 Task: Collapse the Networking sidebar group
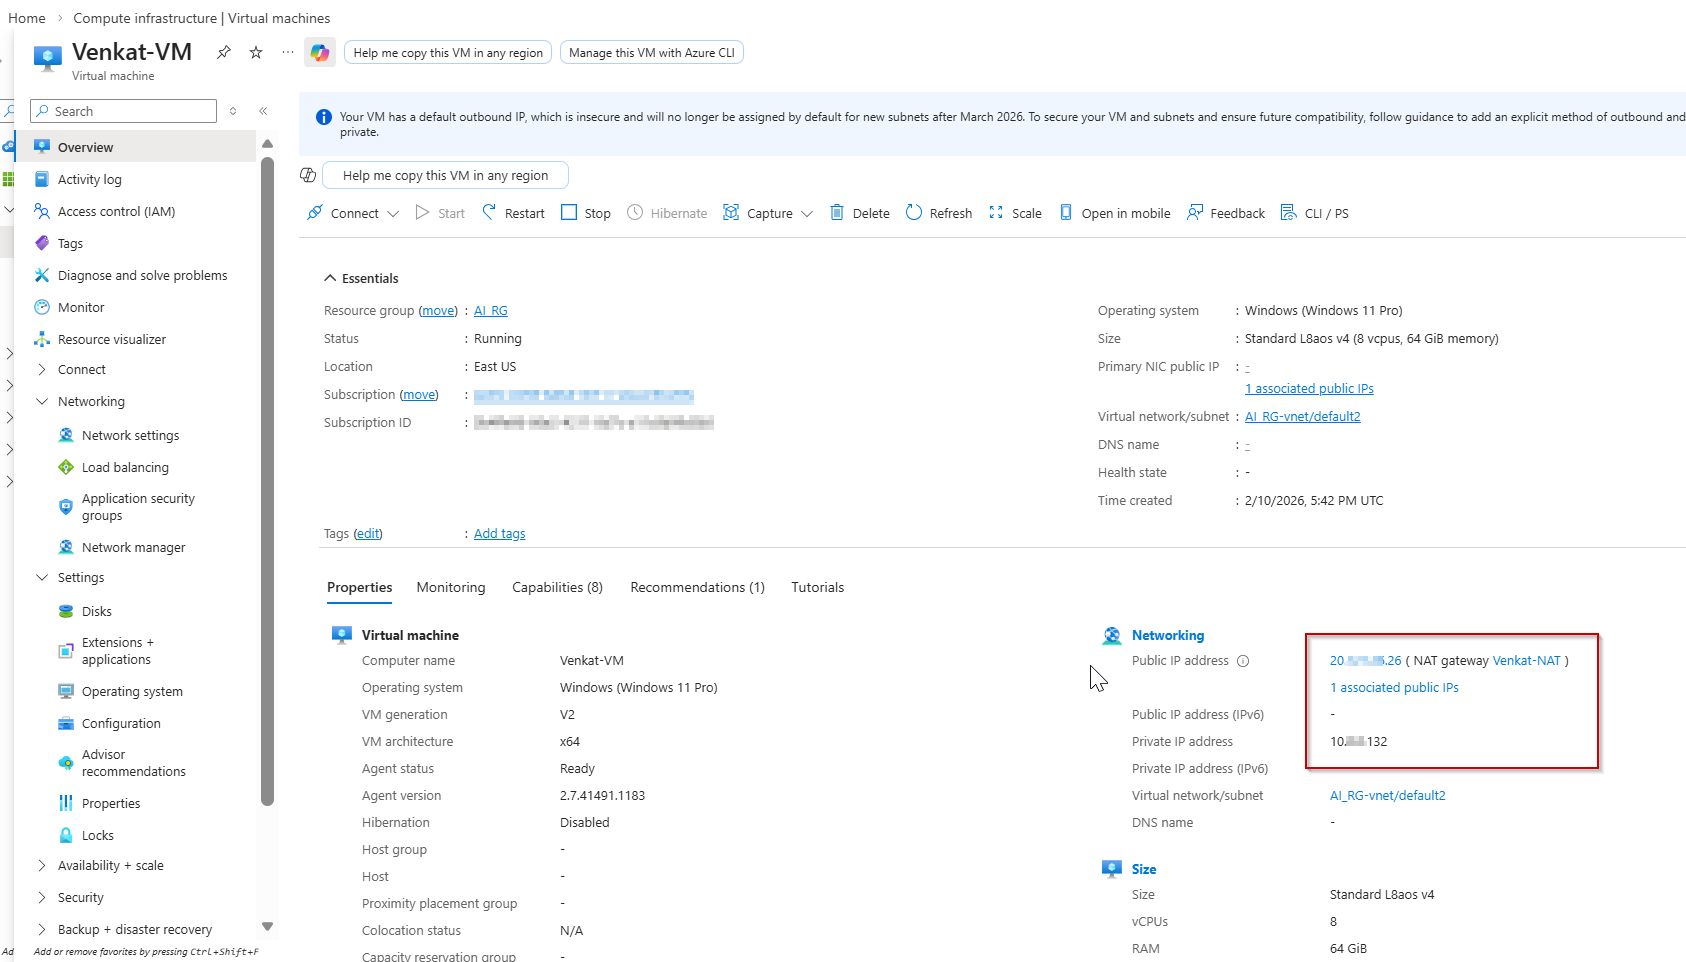click(x=42, y=401)
